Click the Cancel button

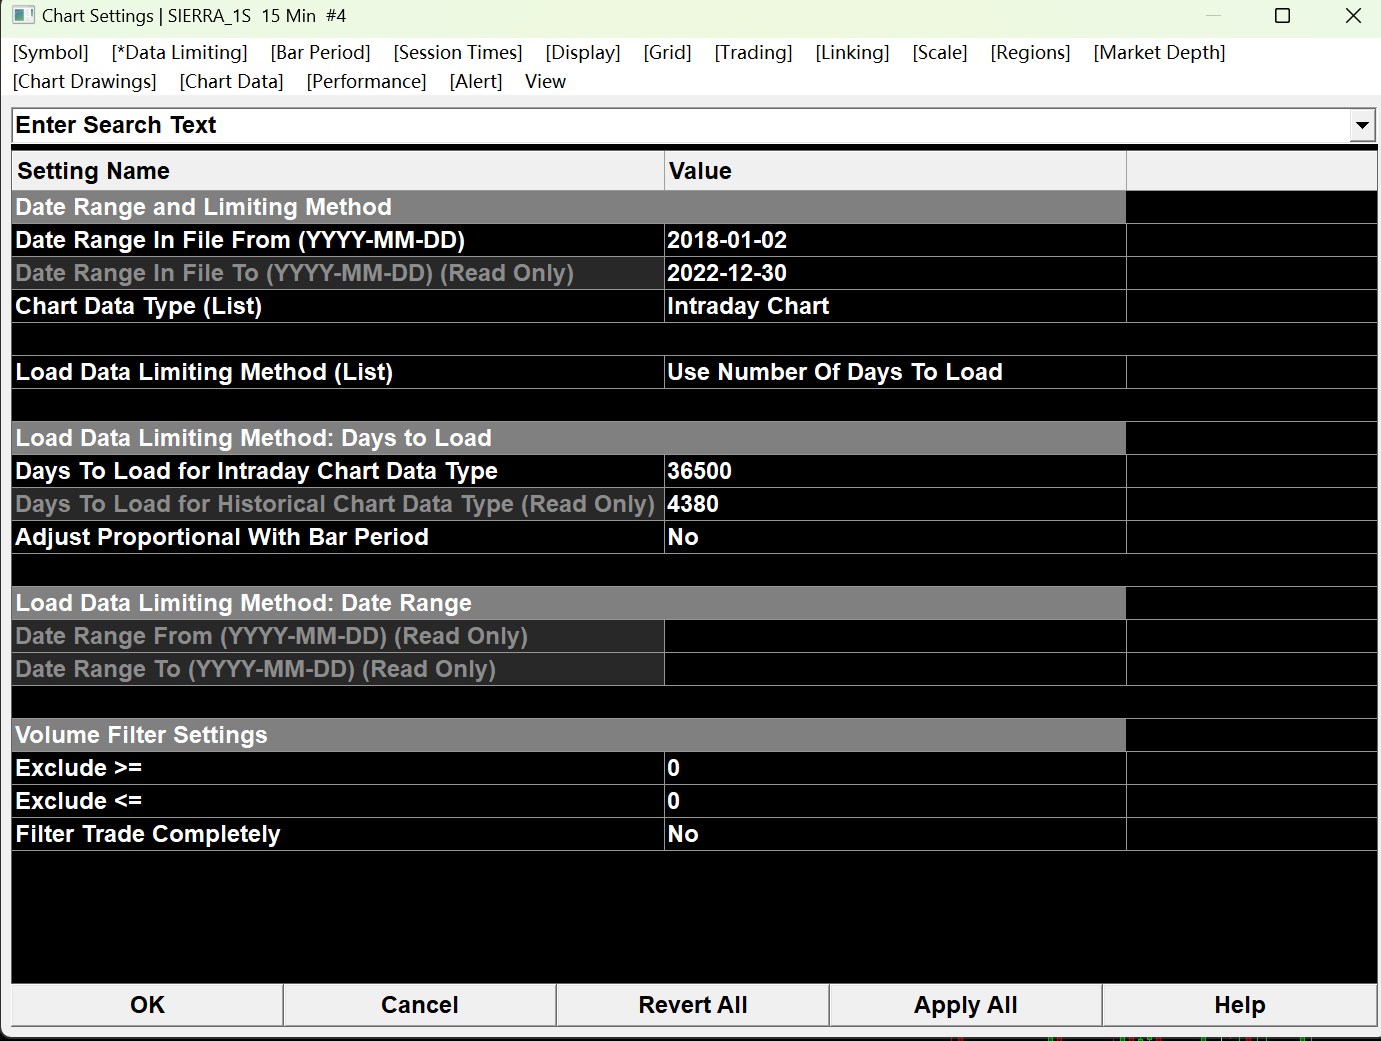(x=420, y=1005)
